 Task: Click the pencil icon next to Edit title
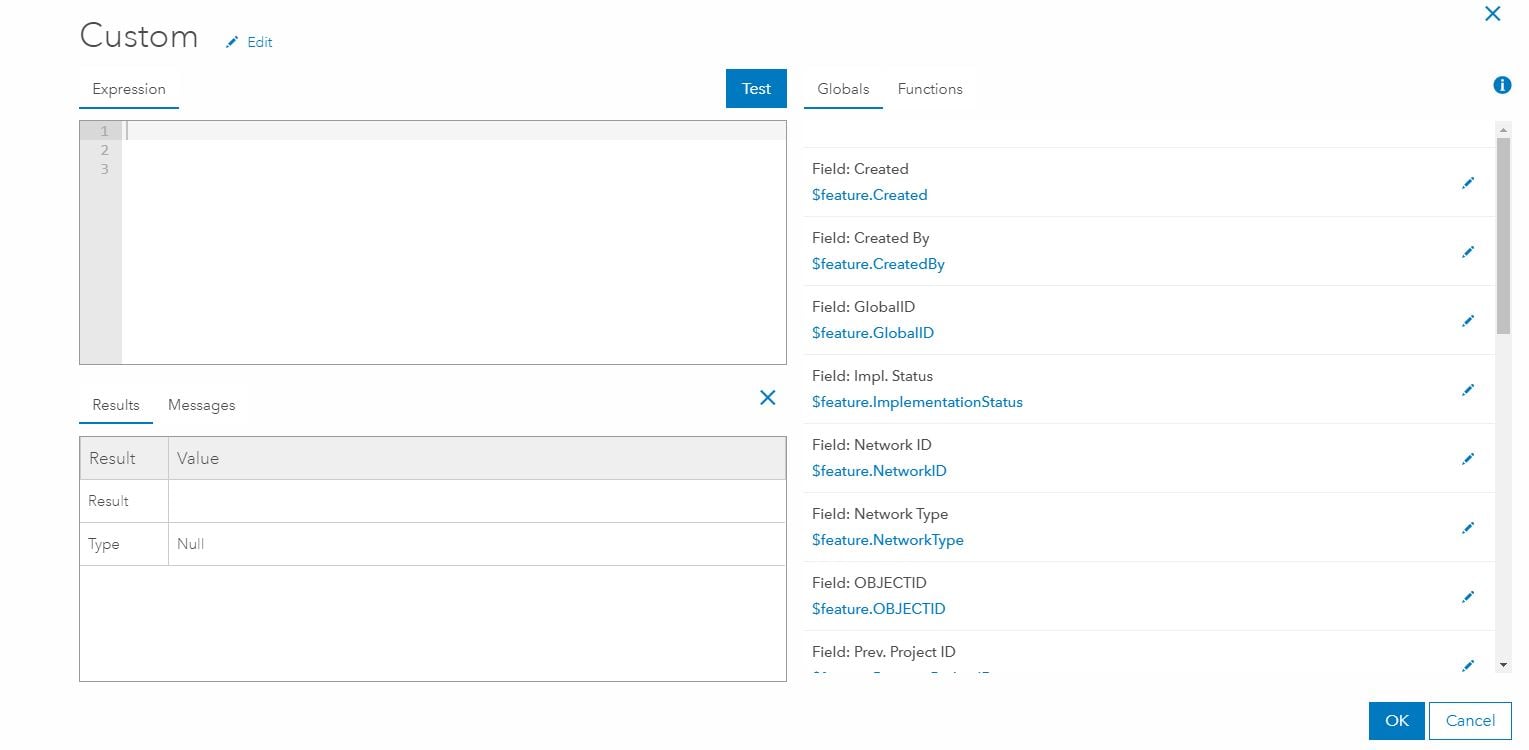click(232, 42)
